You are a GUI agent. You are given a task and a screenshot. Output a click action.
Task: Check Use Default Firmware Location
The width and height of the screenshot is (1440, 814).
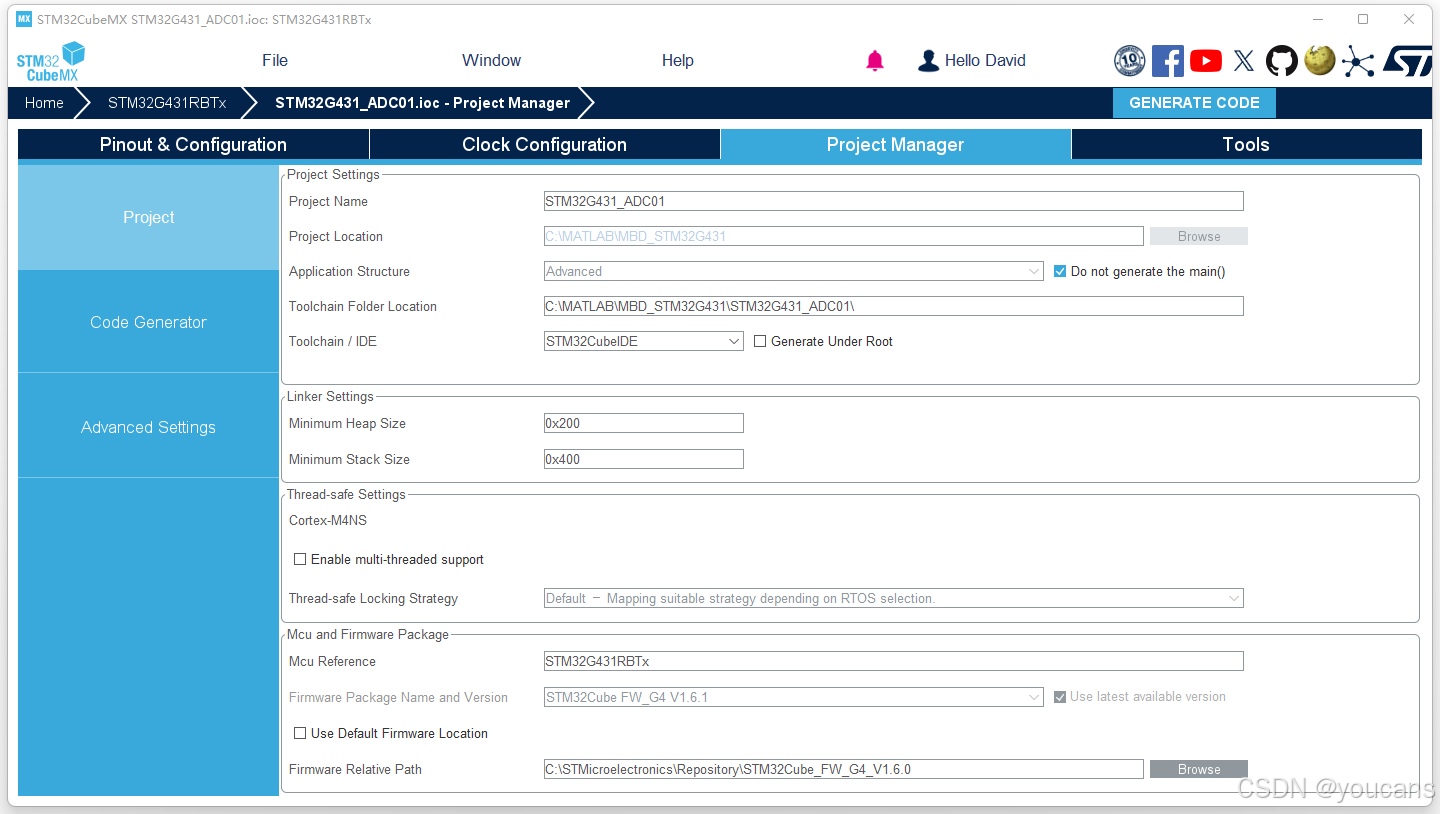[300, 733]
